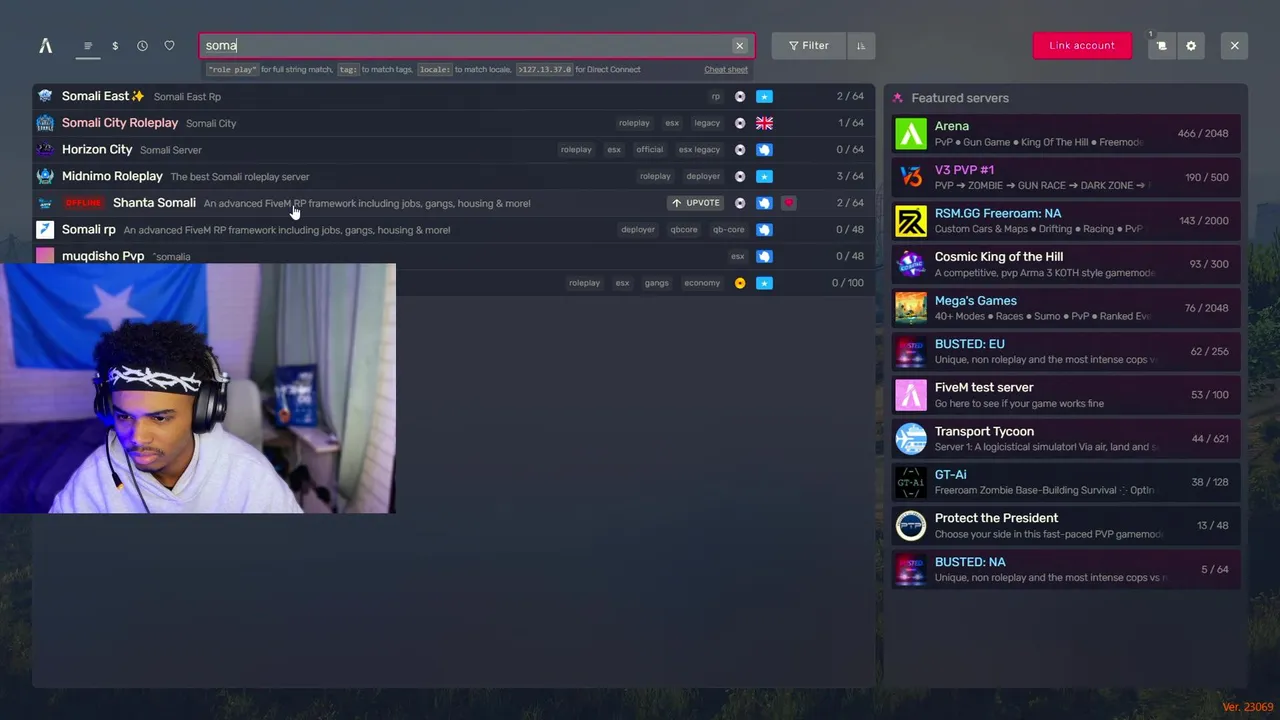
Task: Click Horizon City's blue locale icon
Action: (764, 150)
